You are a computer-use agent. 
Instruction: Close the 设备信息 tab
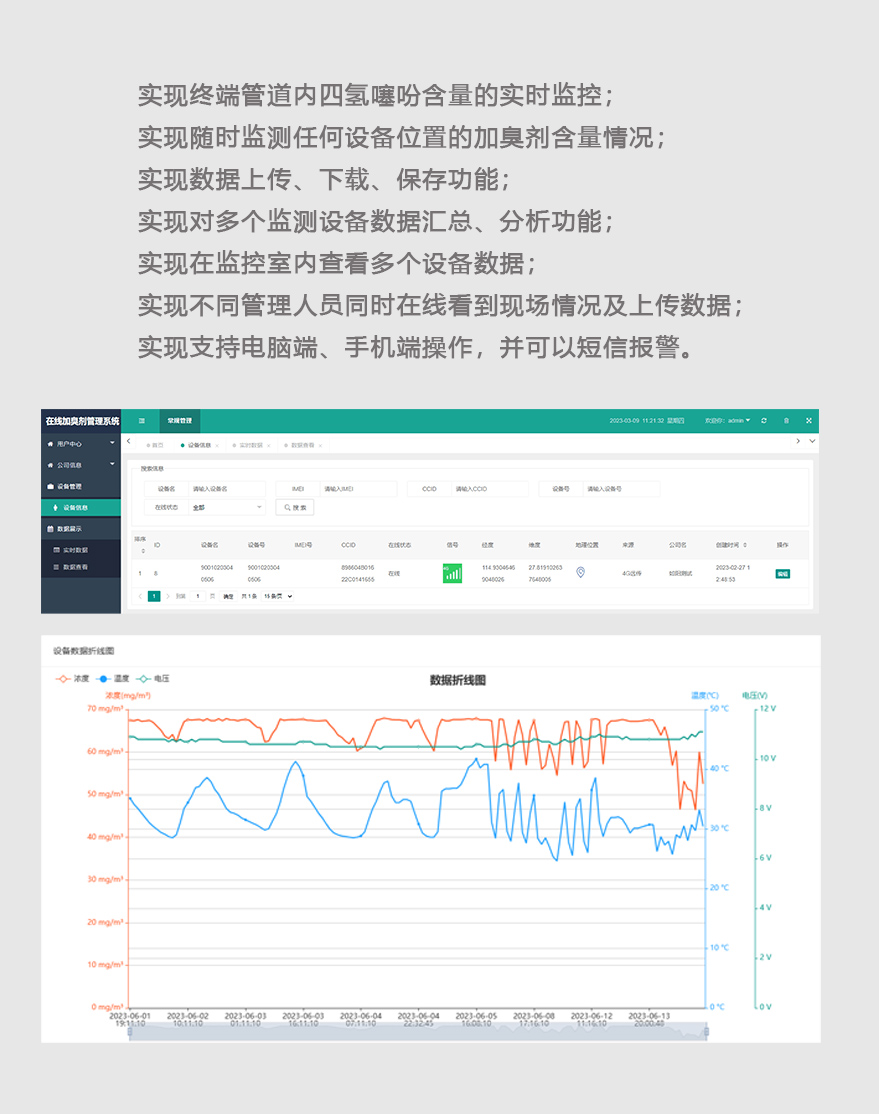217,446
